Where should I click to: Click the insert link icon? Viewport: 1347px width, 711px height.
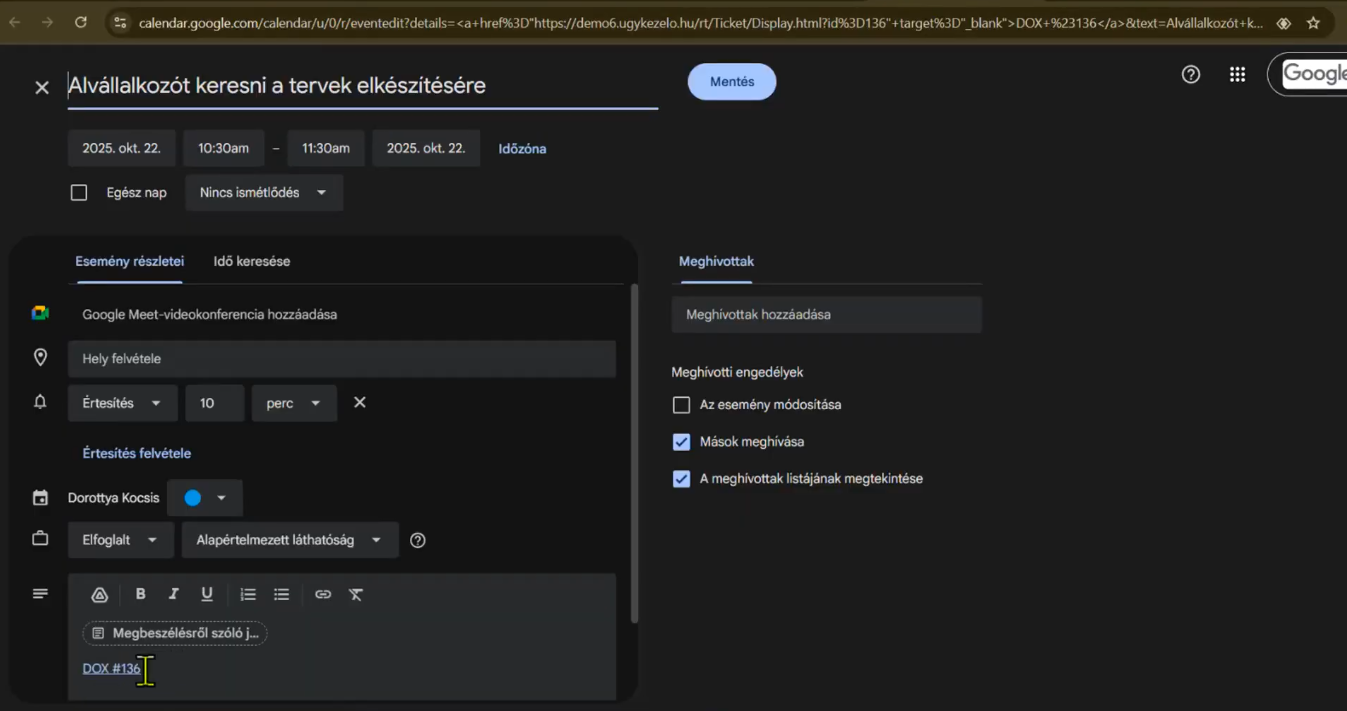[323, 594]
